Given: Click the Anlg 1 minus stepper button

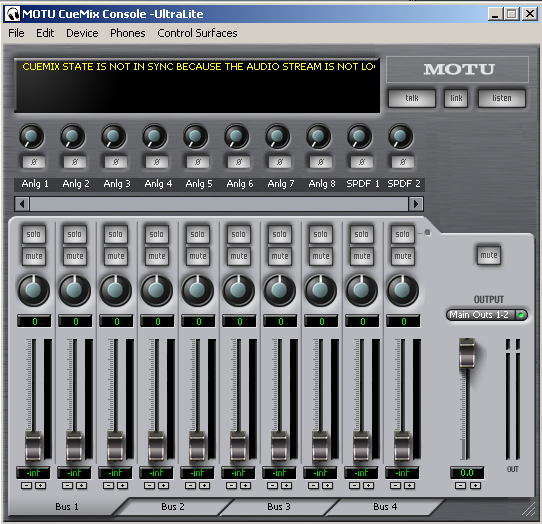Looking at the screenshot, I should click(27, 486).
